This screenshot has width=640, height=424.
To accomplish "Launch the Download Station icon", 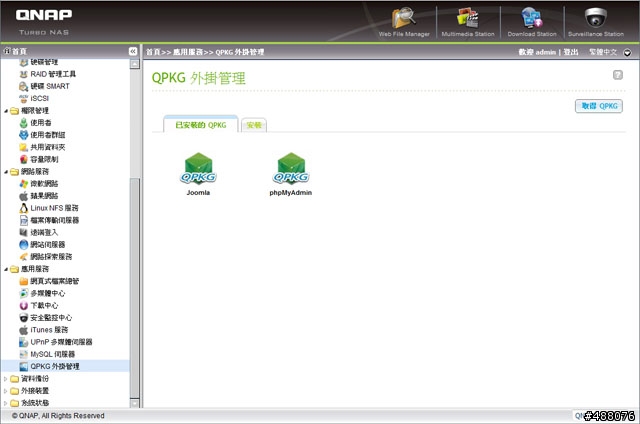I will point(532,18).
